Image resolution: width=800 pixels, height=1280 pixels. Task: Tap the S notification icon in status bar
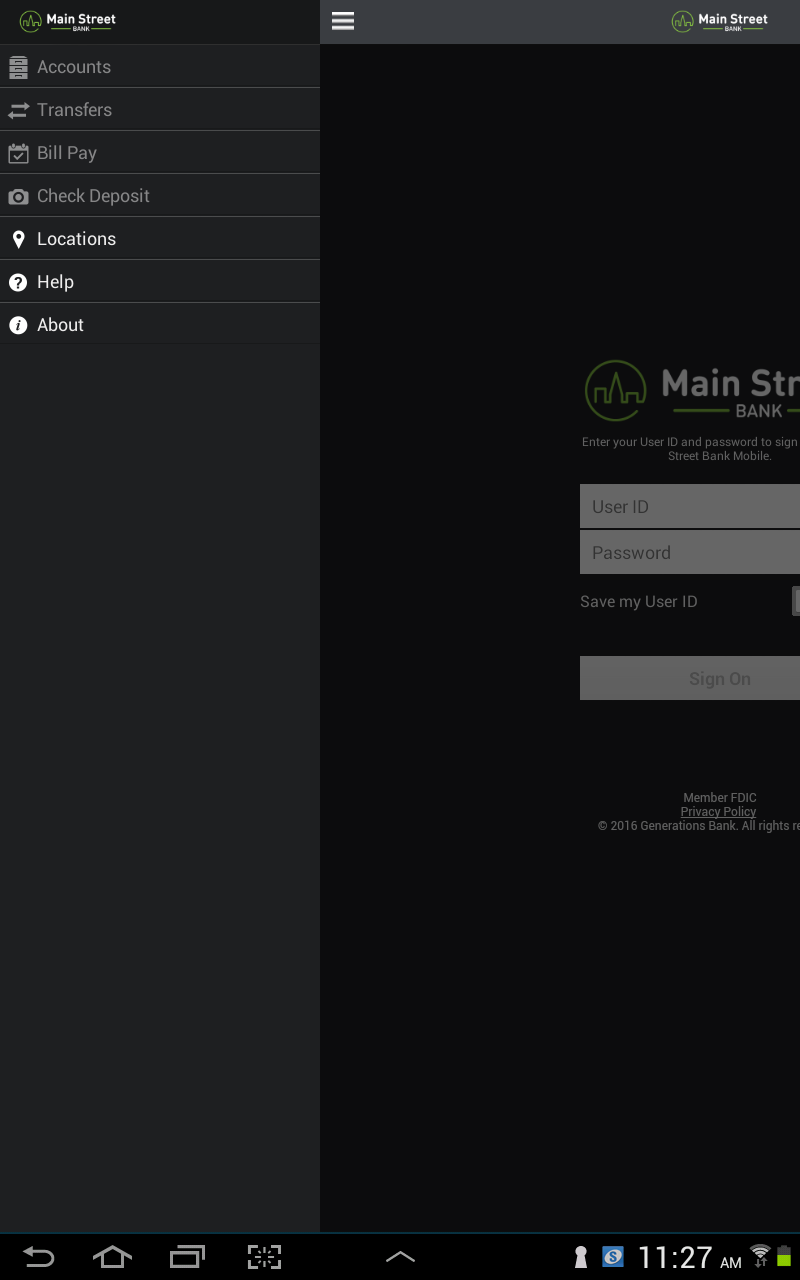point(612,1256)
